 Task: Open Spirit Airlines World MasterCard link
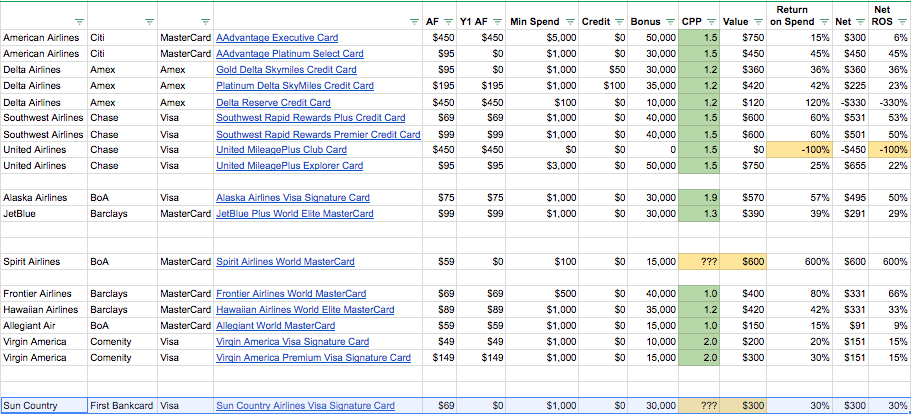tap(285, 262)
